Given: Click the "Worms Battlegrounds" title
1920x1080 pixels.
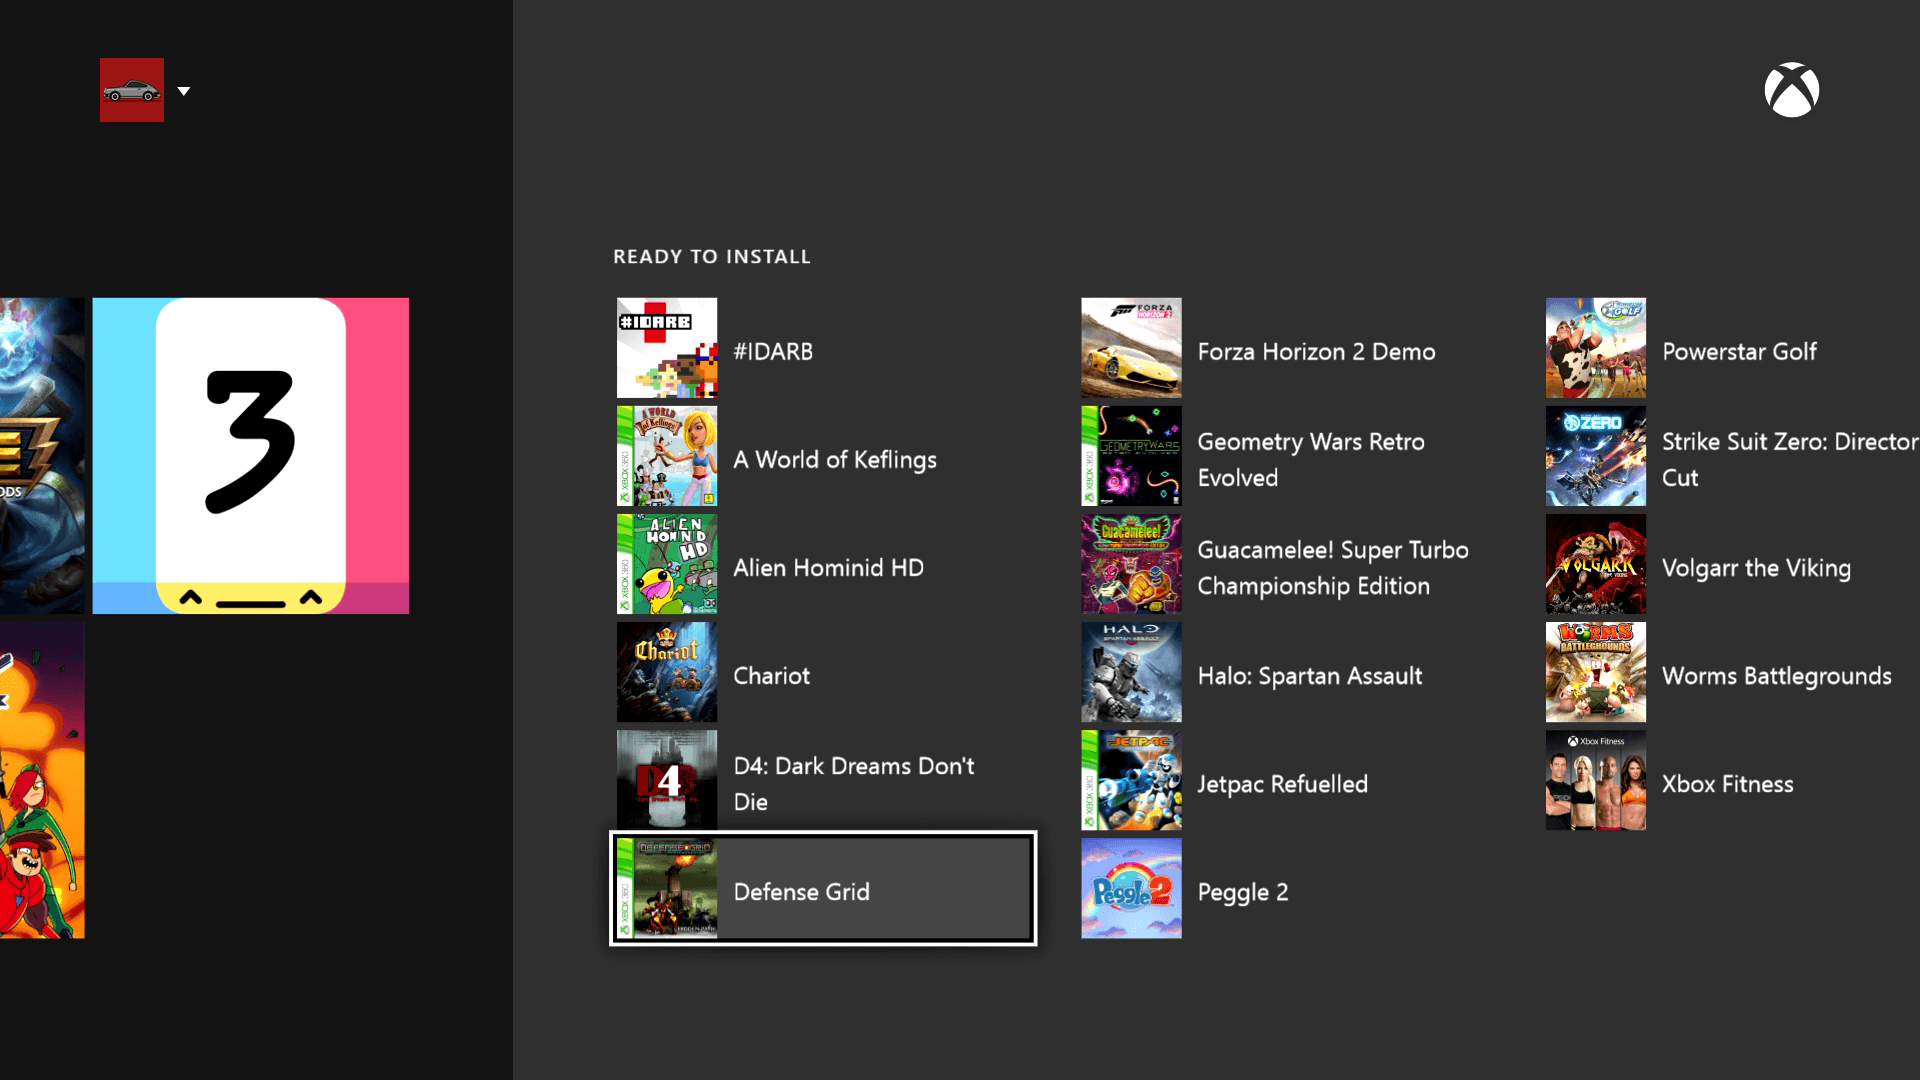Looking at the screenshot, I should click(x=1777, y=676).
